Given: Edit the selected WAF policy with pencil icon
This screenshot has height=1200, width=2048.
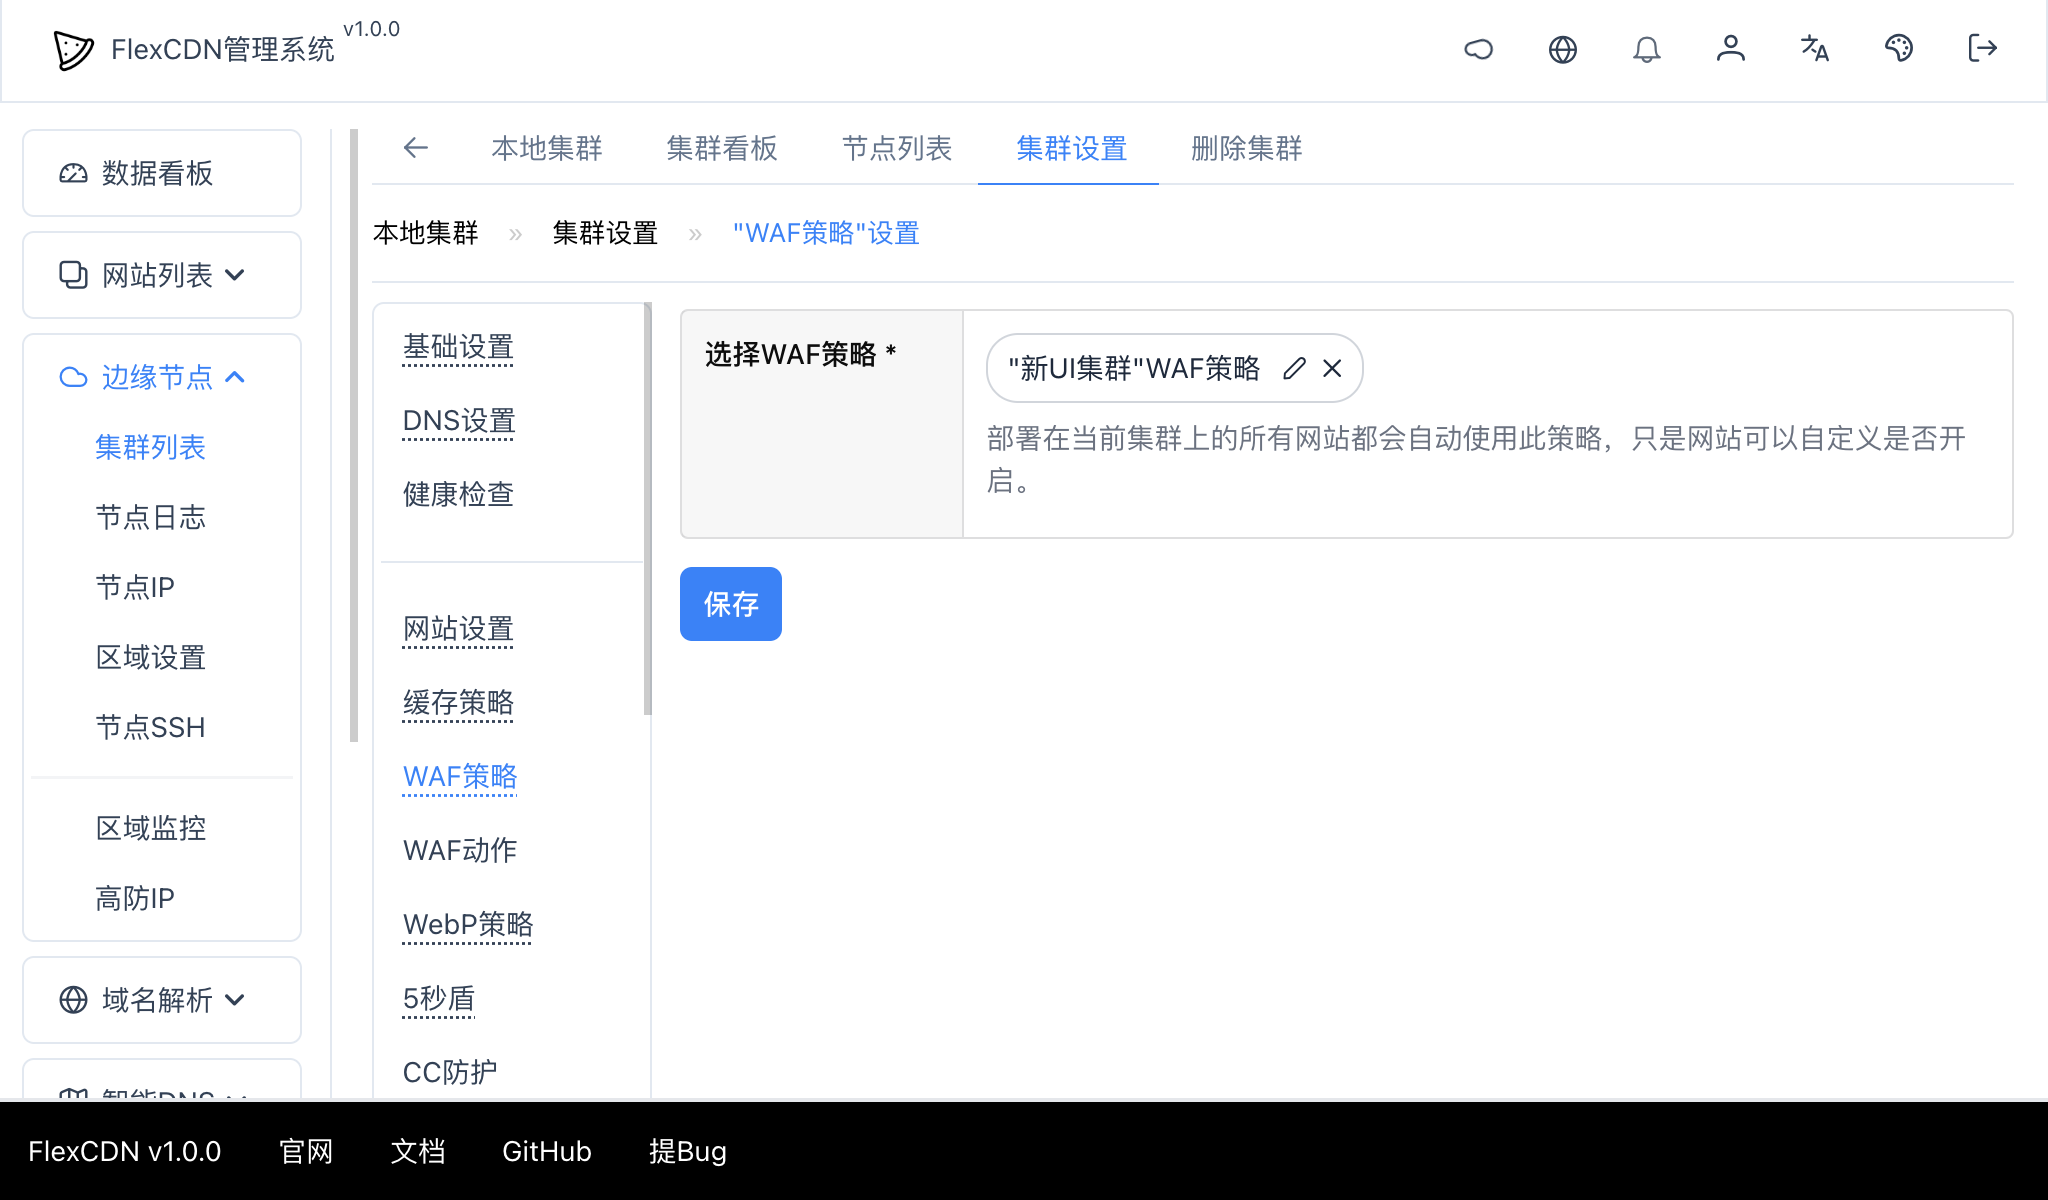Looking at the screenshot, I should tap(1293, 368).
